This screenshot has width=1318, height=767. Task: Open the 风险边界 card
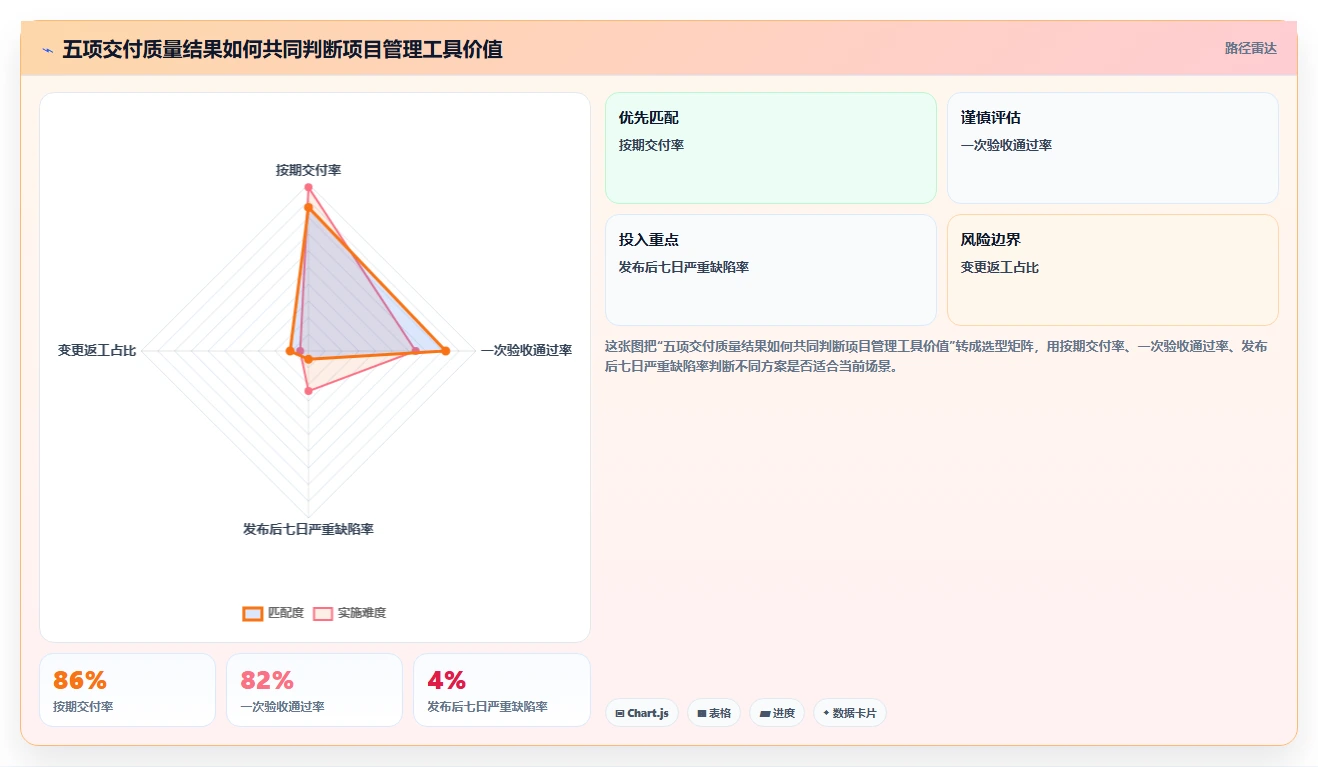[1113, 270]
